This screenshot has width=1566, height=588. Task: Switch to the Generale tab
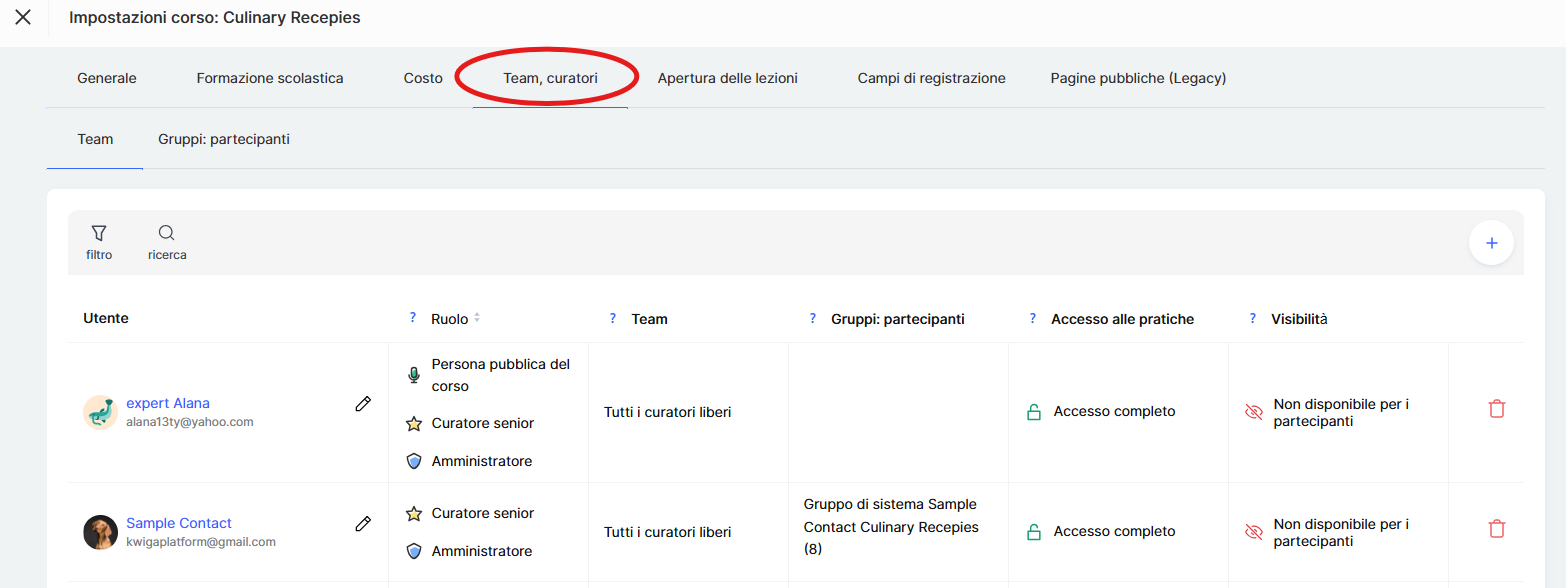pyautogui.click(x=107, y=78)
